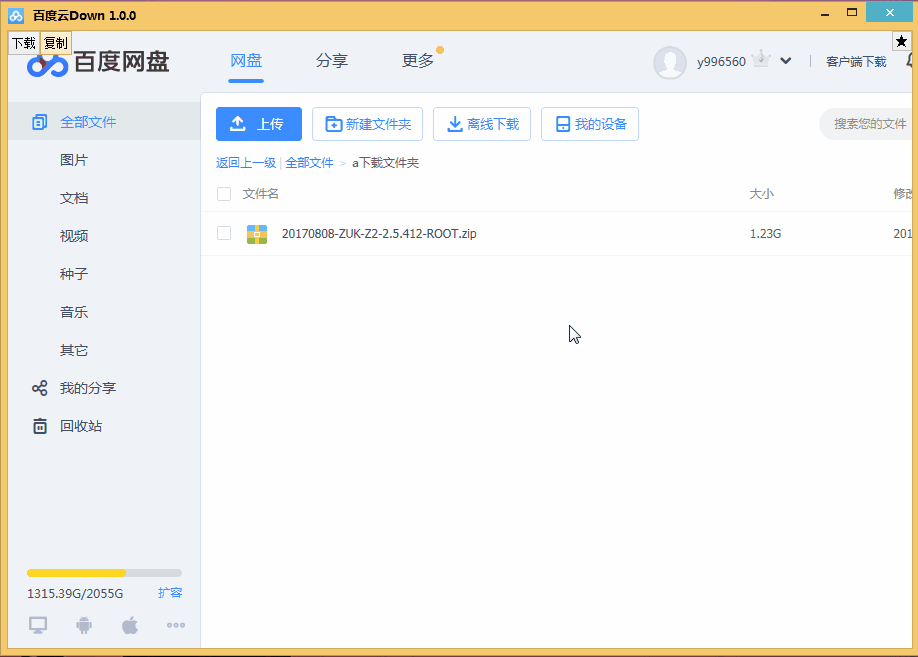
Task: Click the 下载 button at top left
Action: click(24, 43)
